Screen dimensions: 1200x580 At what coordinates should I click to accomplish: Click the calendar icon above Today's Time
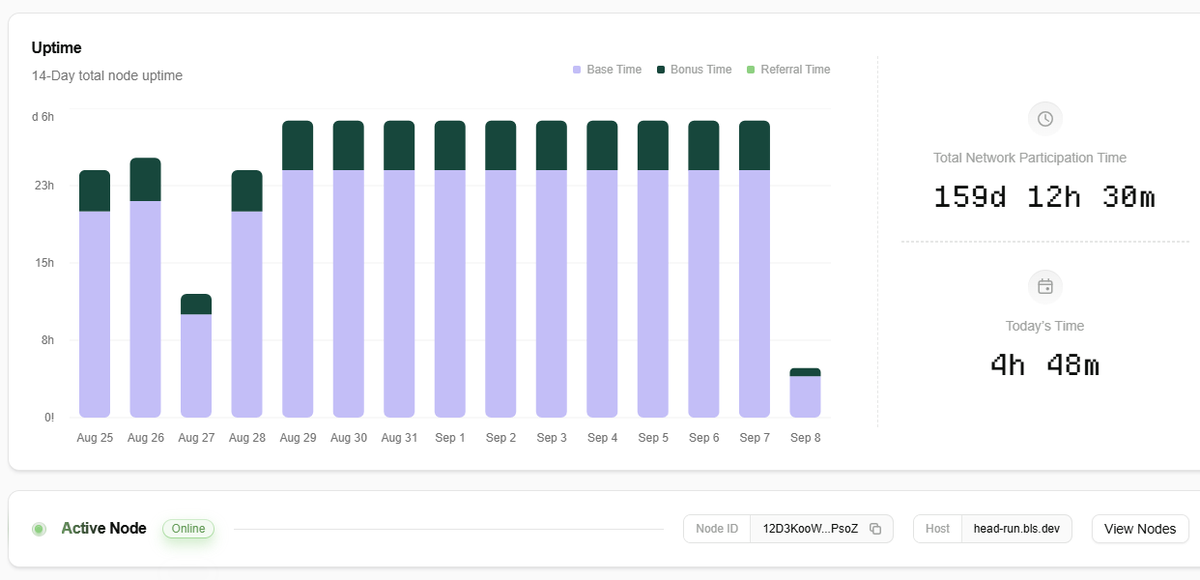tap(1045, 287)
